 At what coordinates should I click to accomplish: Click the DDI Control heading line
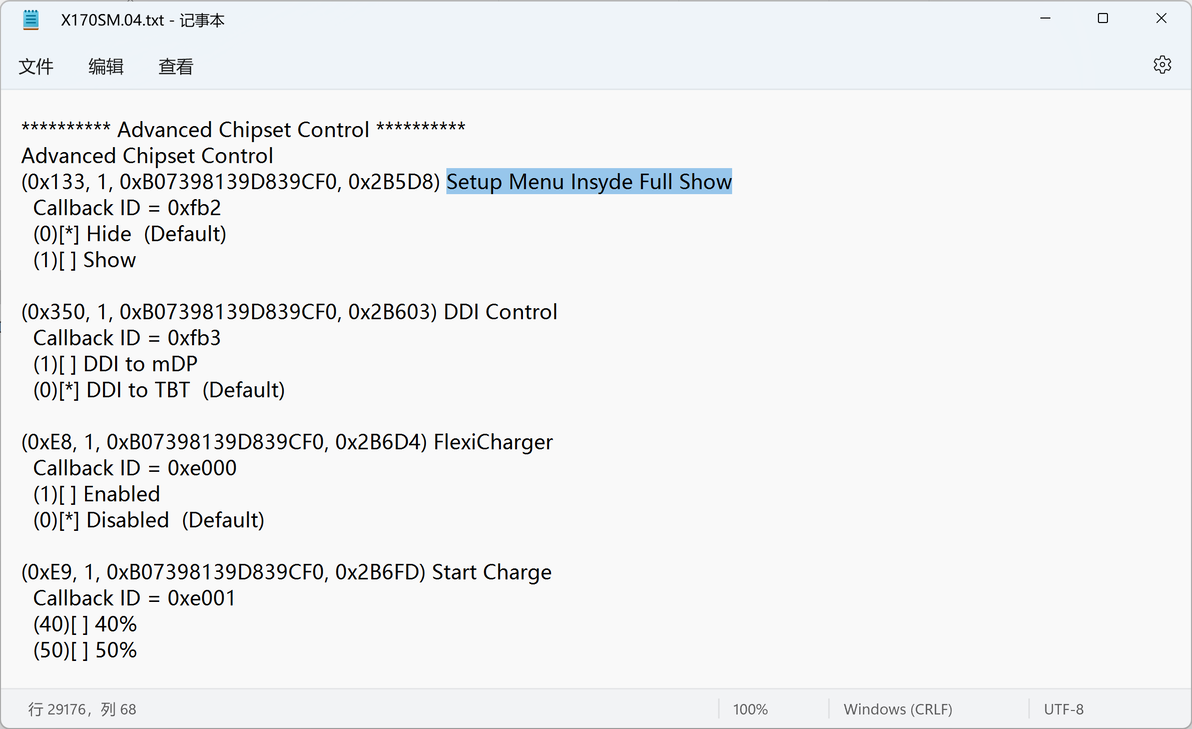click(289, 312)
